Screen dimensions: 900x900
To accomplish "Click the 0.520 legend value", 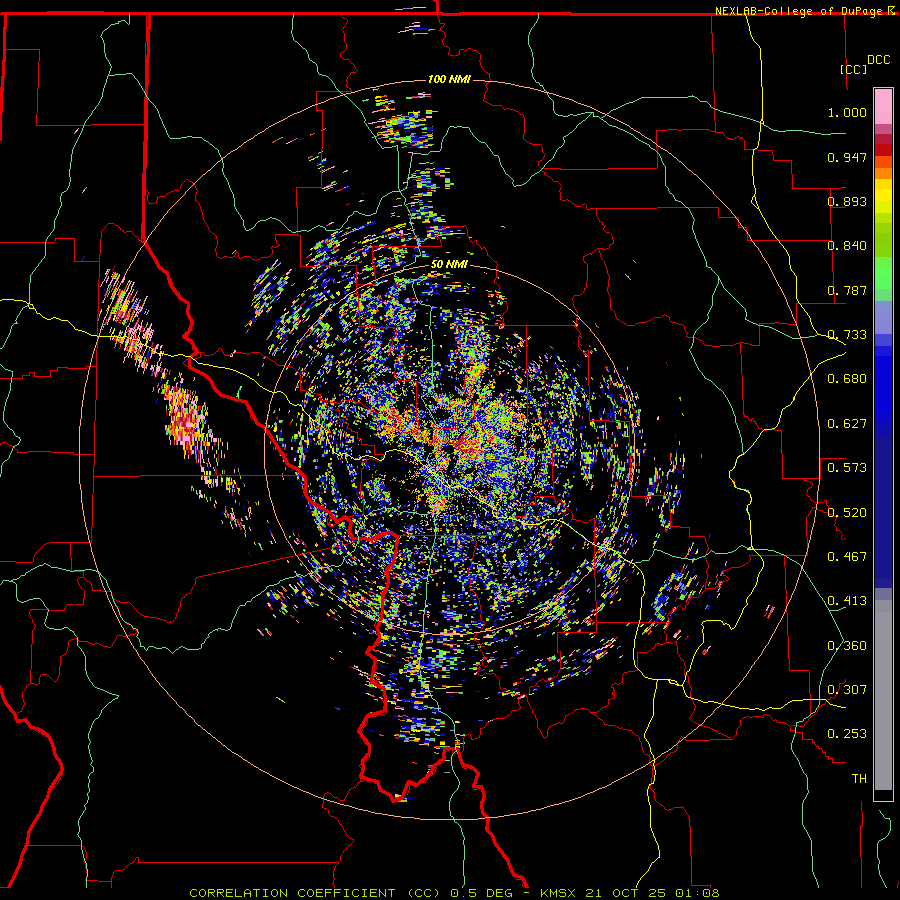I will point(847,513).
